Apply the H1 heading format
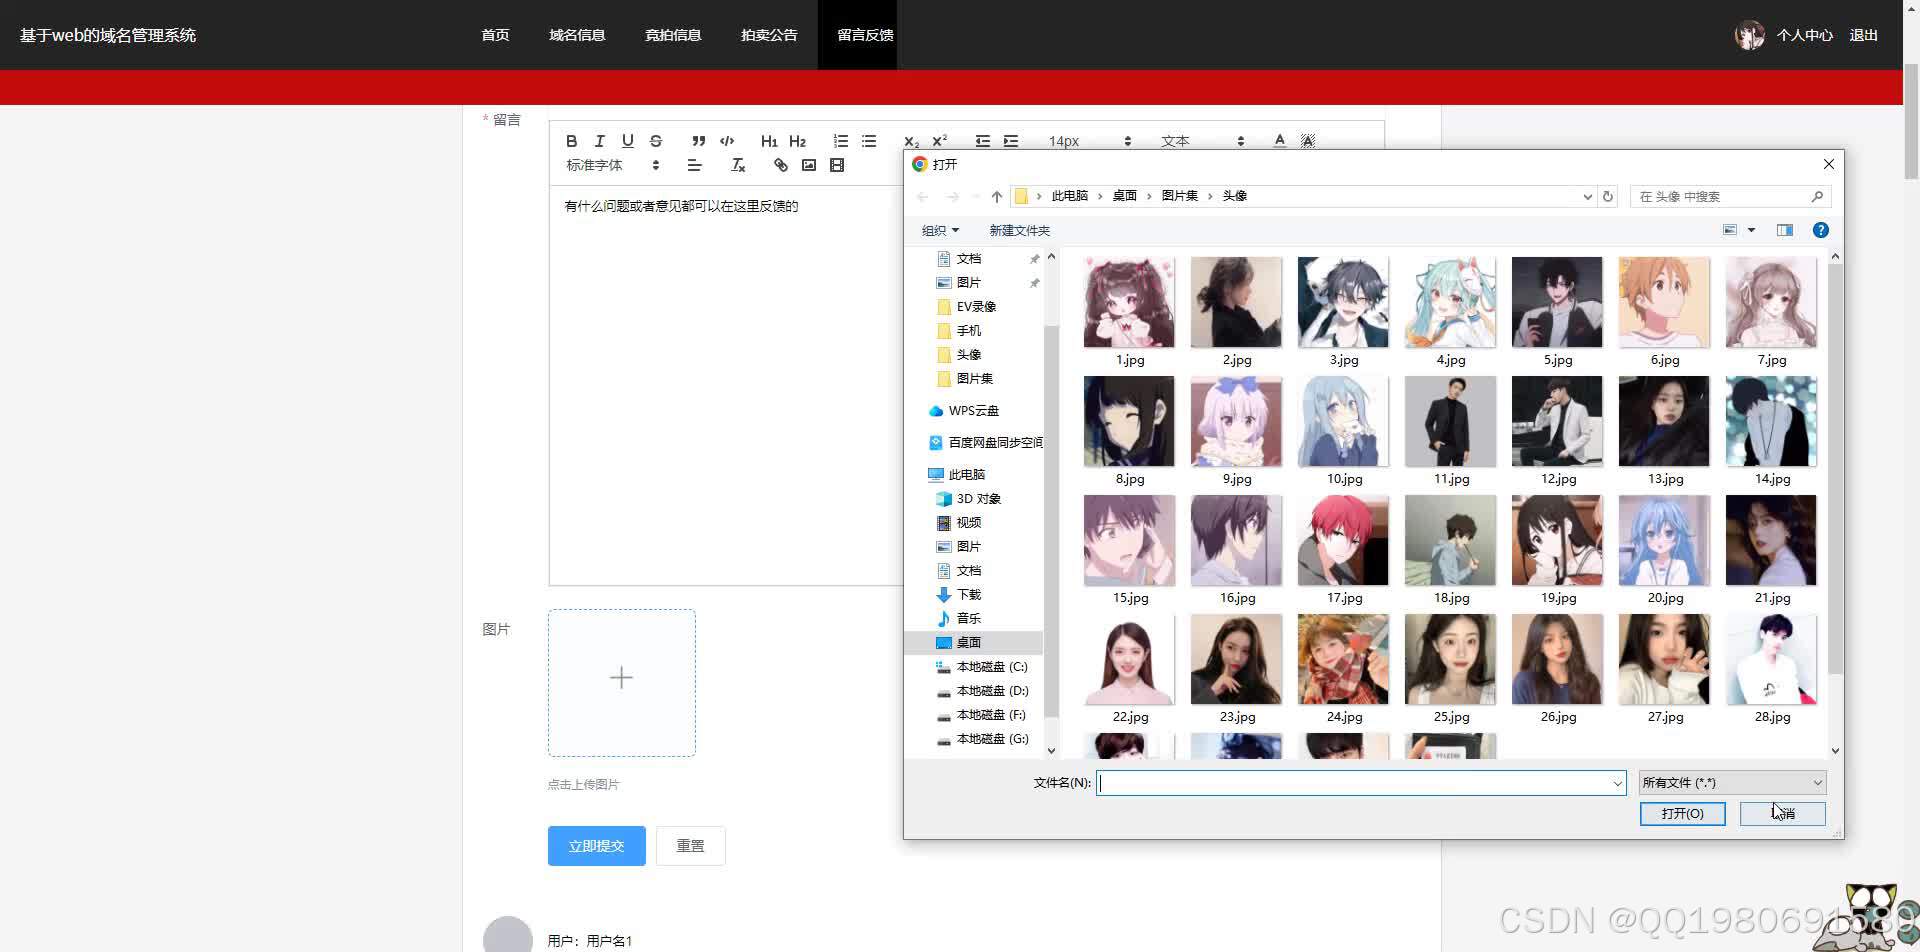Screen dimensions: 1920x952 (769, 141)
